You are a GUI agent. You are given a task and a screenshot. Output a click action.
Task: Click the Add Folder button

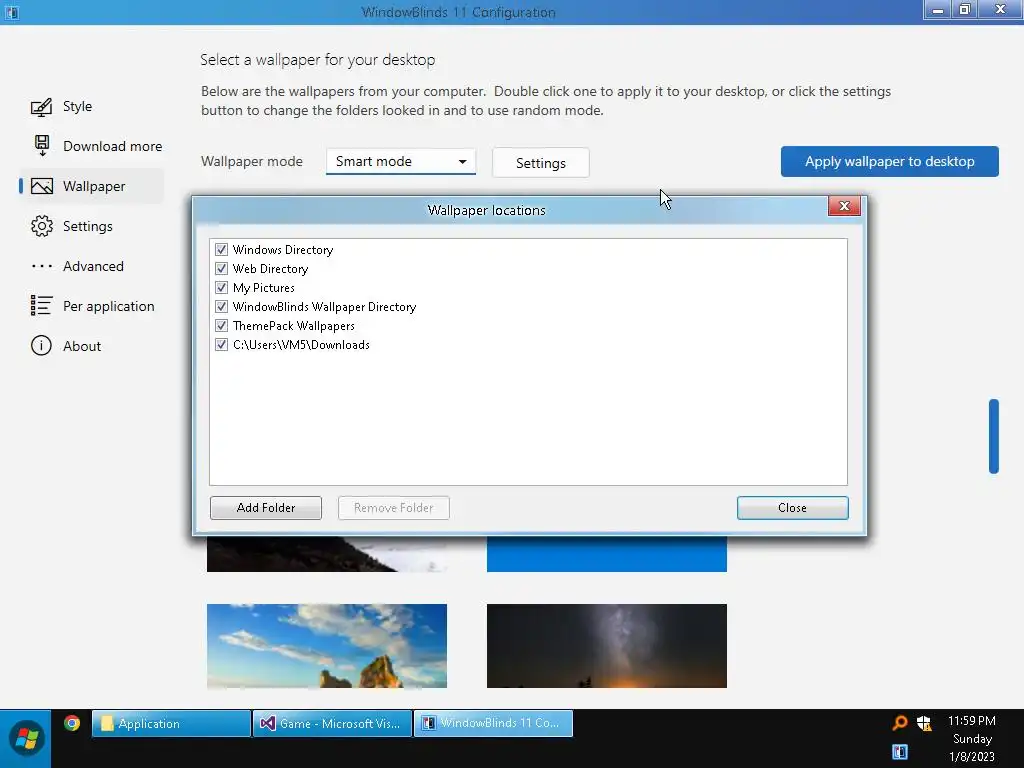click(266, 507)
